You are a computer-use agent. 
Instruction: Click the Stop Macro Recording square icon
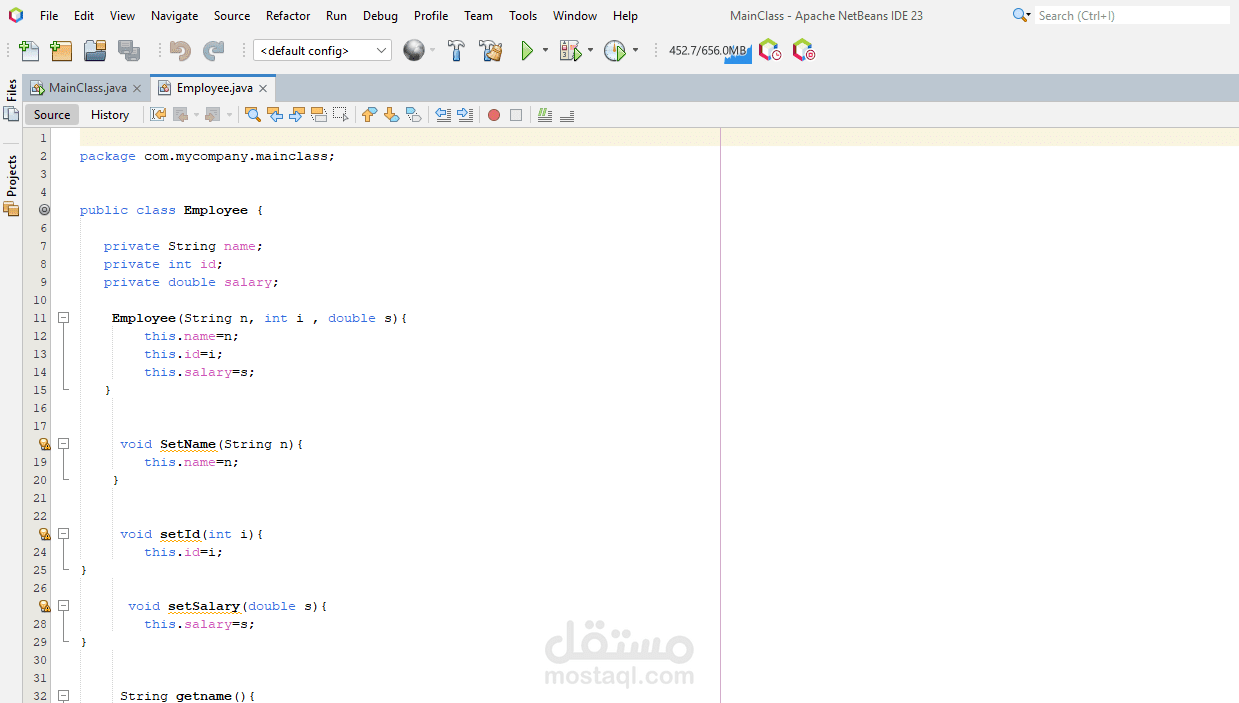(x=516, y=115)
